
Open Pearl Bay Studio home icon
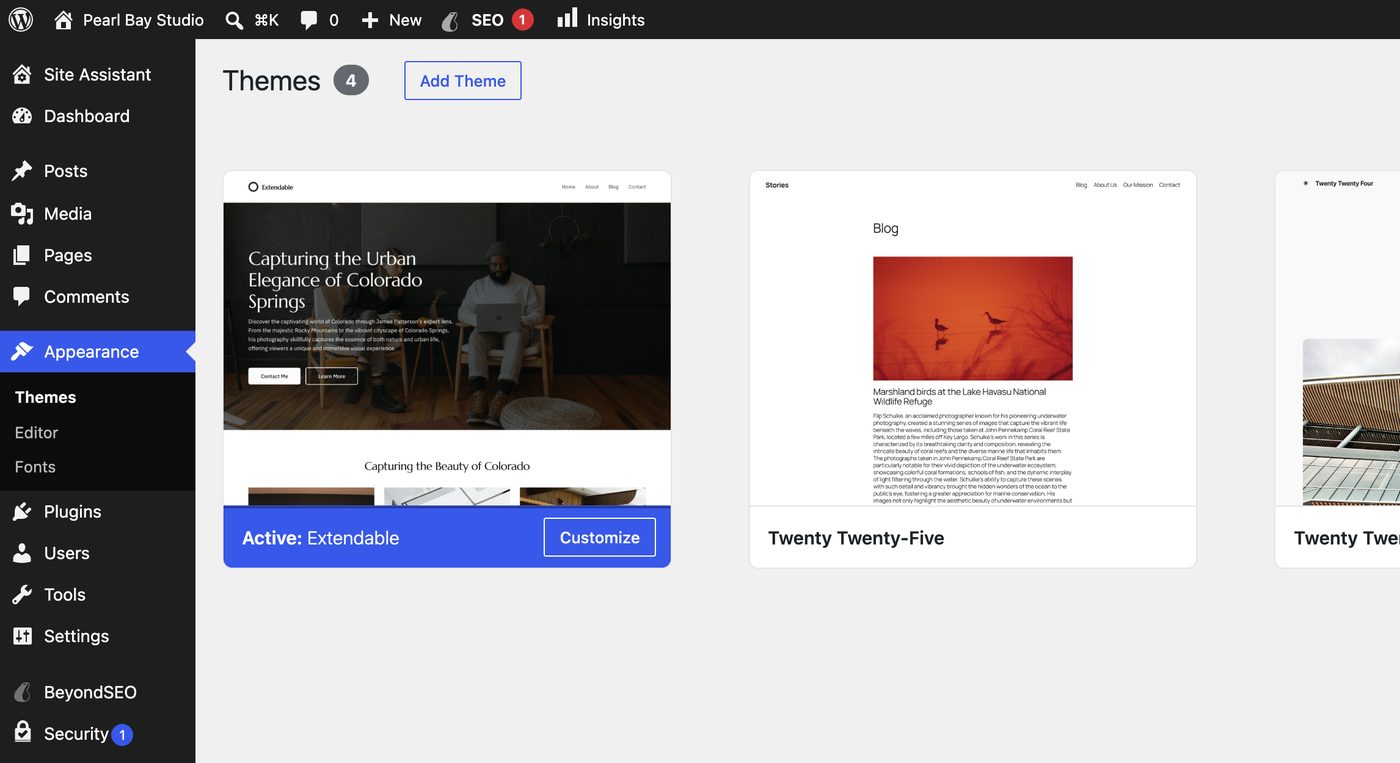[x=63, y=20]
